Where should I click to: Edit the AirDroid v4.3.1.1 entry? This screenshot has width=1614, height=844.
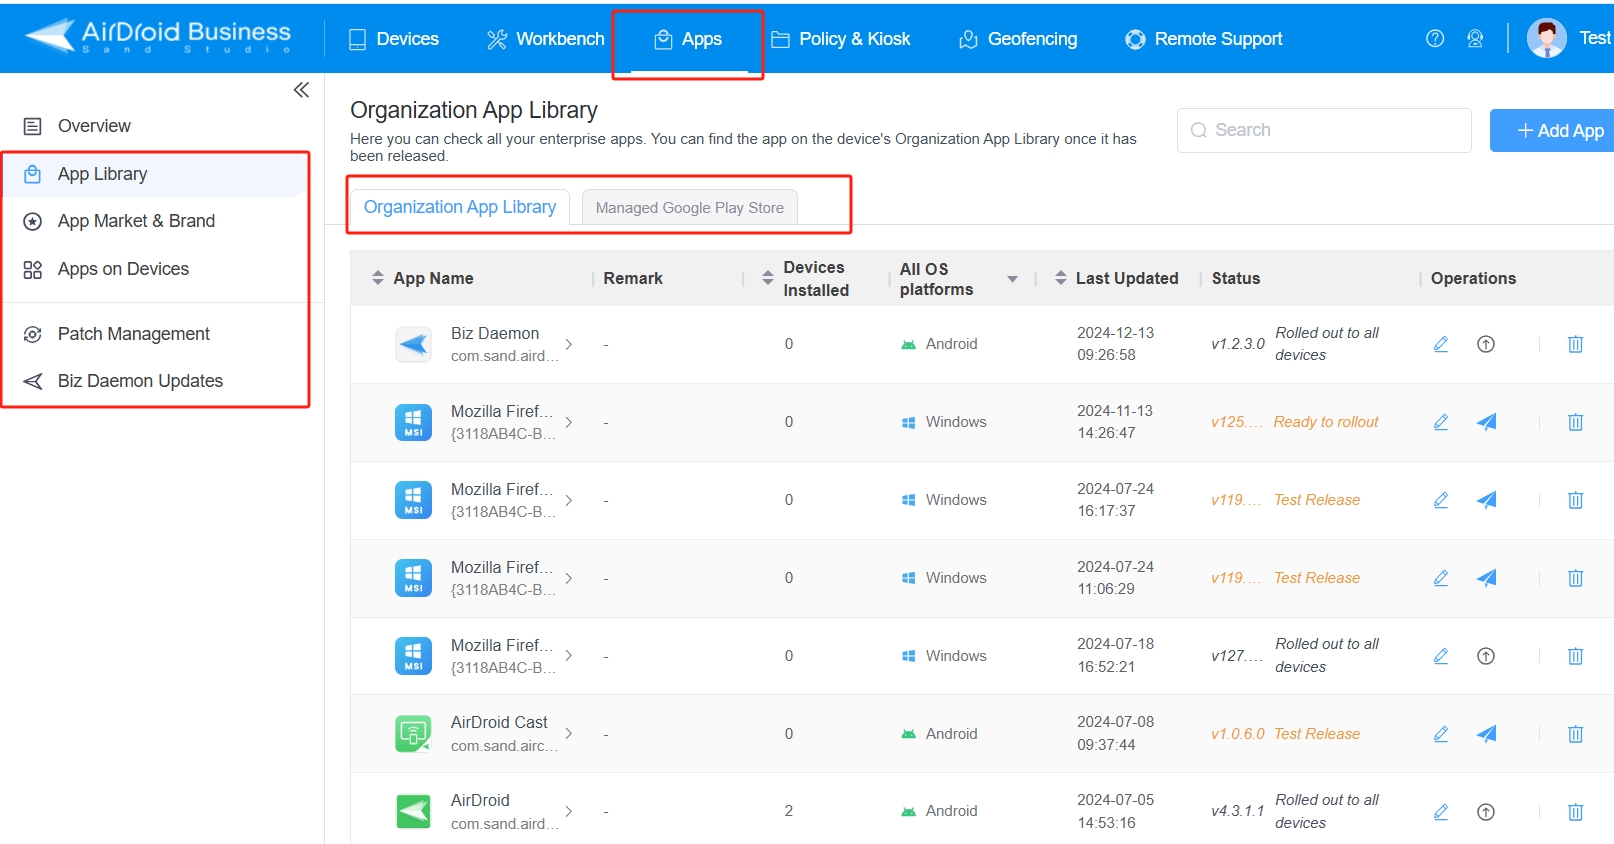(x=1441, y=812)
